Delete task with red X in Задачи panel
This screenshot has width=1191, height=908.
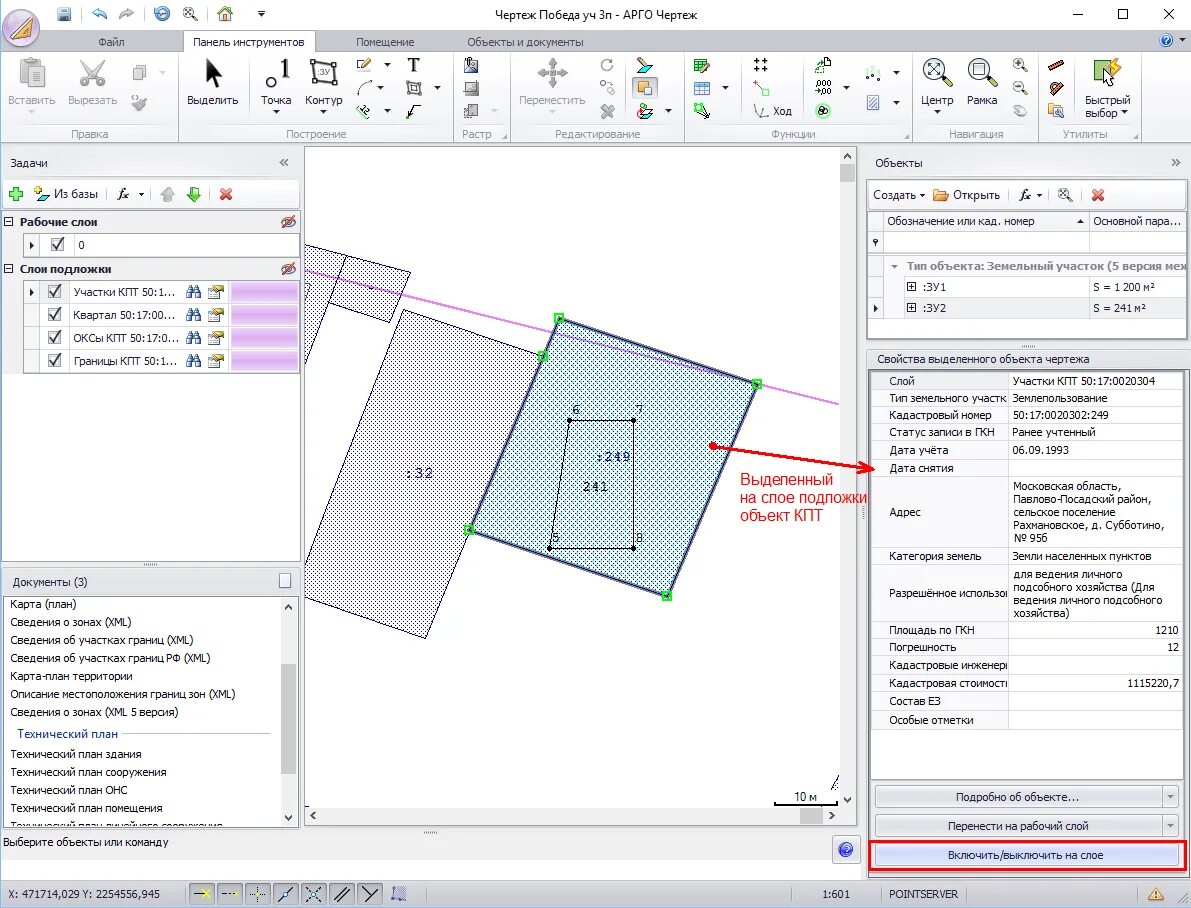tap(226, 195)
